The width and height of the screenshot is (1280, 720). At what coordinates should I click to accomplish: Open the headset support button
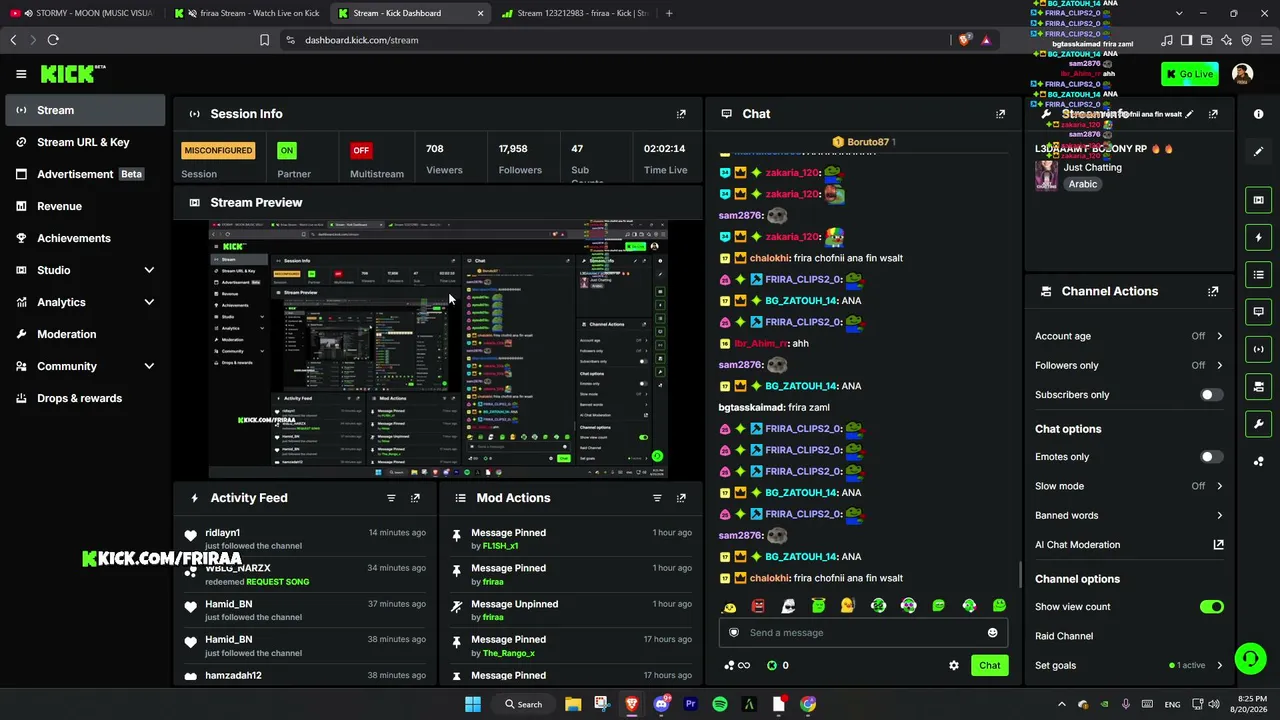pos(1250,658)
